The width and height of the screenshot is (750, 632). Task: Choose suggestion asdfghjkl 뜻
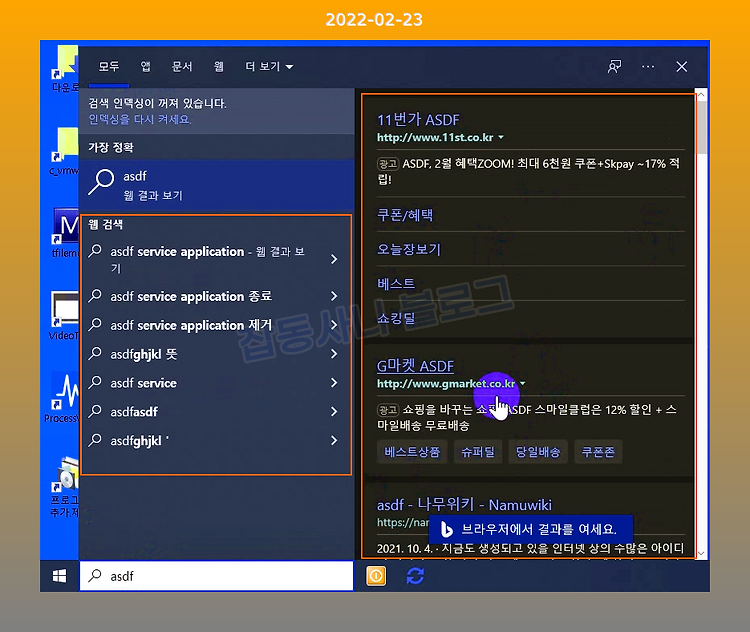(143, 354)
